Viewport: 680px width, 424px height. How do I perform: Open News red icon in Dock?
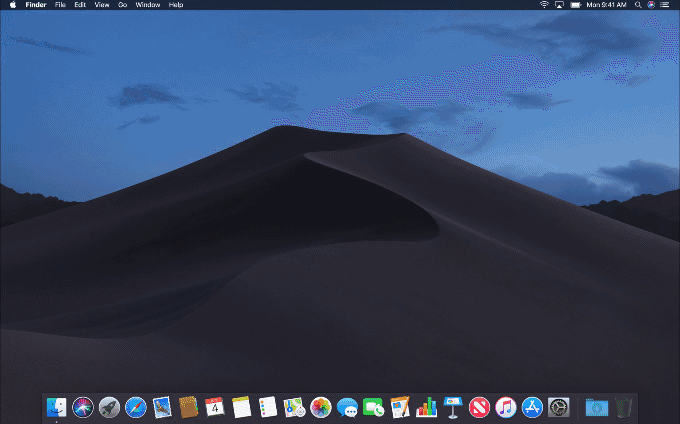pyautogui.click(x=479, y=408)
